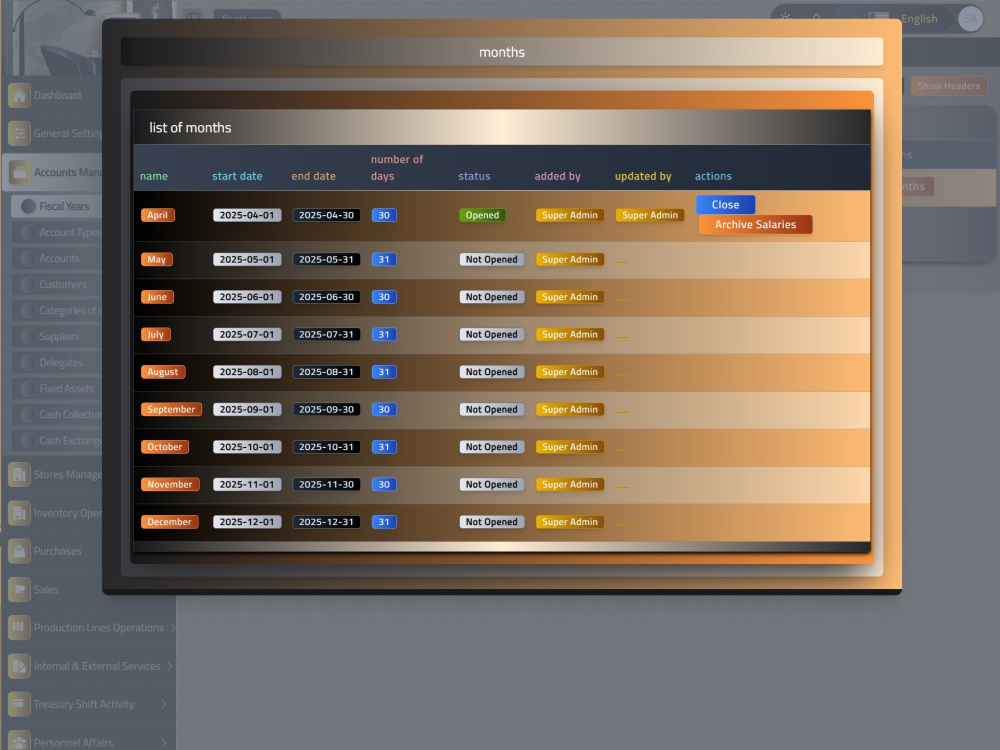Click the Categories of sidebar item
Image resolution: width=1000 pixels, height=750 pixels.
point(57,311)
